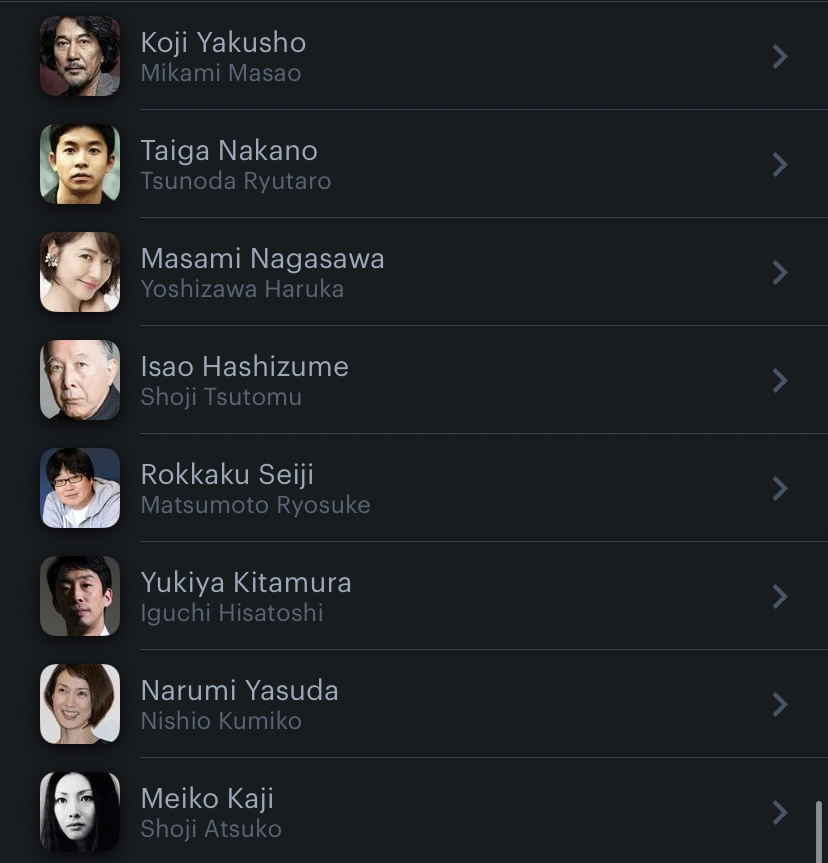Open the Meiko Kaji cast entry
The image size is (828, 863).
pos(207,798)
